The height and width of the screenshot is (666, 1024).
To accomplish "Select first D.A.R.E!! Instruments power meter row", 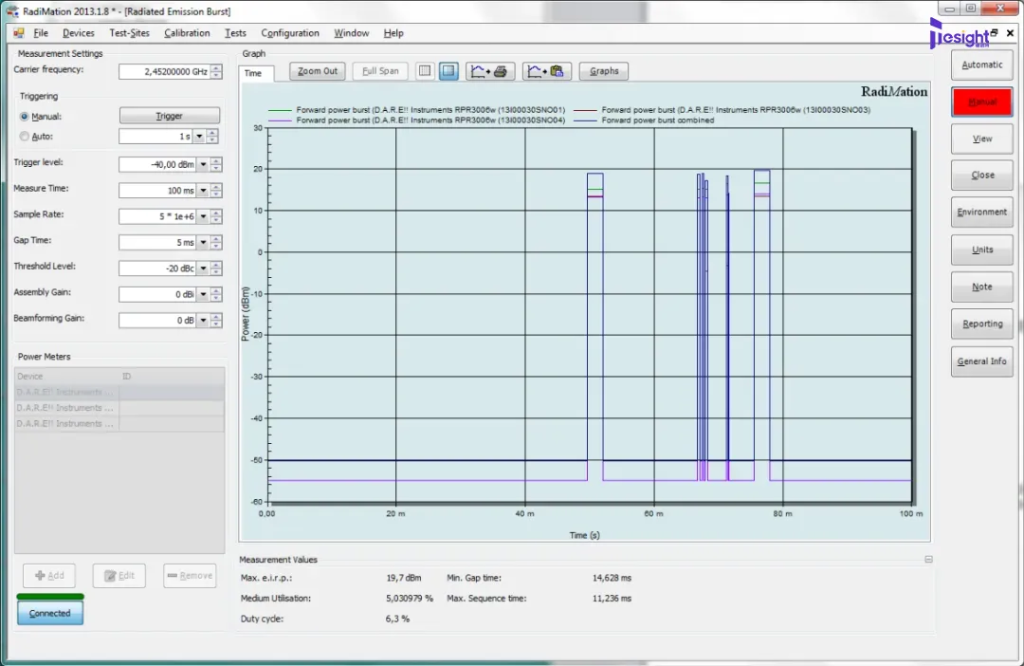I will pos(120,392).
